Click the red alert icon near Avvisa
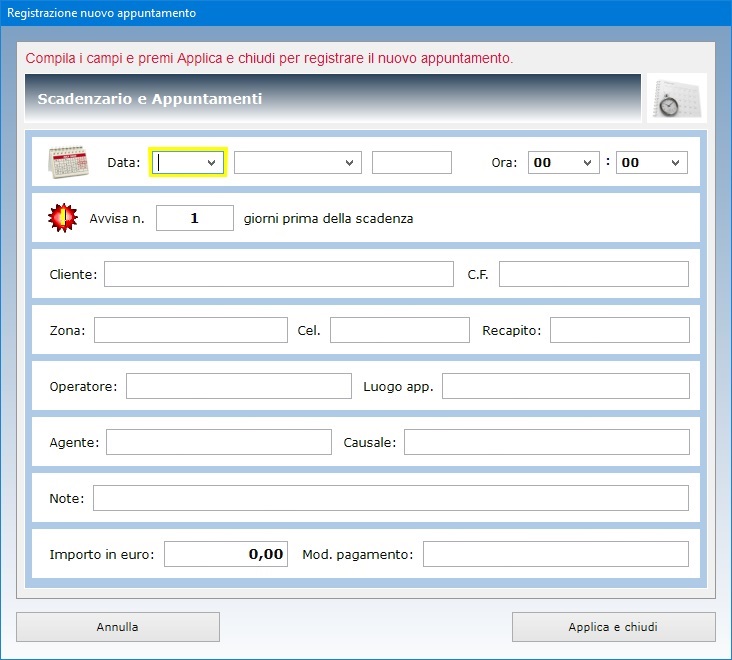 click(x=63, y=218)
